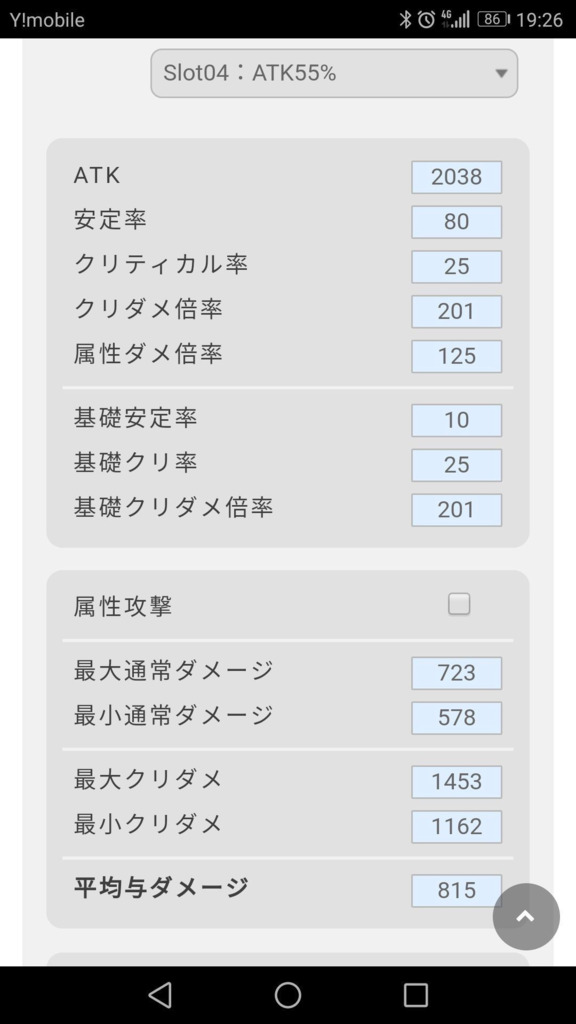Select the クリダメ倍率 field 201
This screenshot has width=576, height=1024.
pyautogui.click(x=456, y=312)
